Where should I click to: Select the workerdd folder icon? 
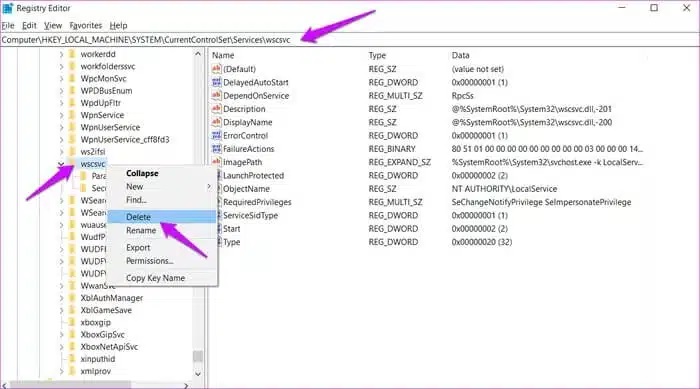click(x=72, y=54)
